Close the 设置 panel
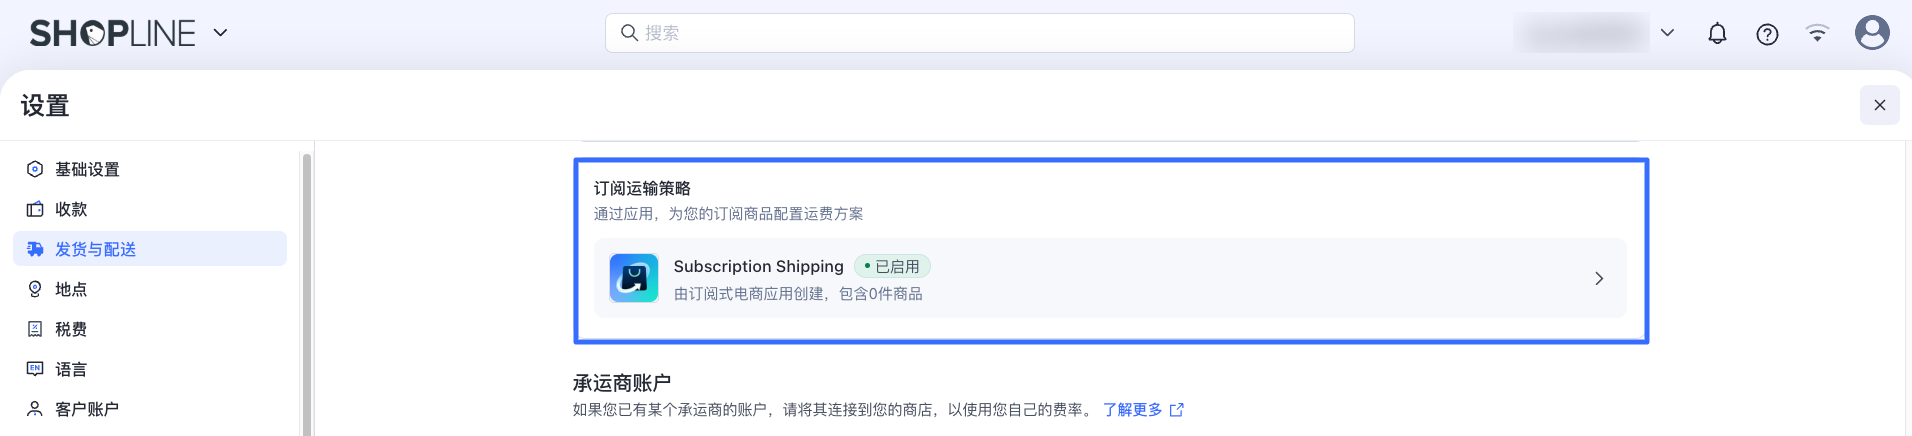Screen dimensions: 1912x436 (1880, 105)
